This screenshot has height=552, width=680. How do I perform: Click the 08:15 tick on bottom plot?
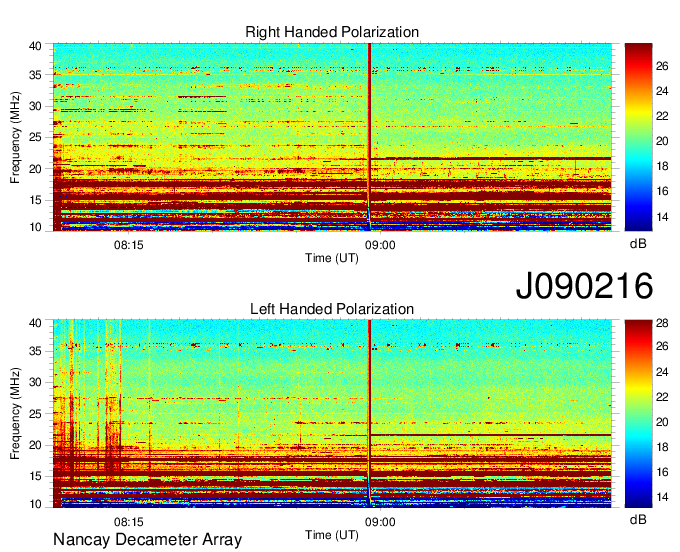(128, 522)
